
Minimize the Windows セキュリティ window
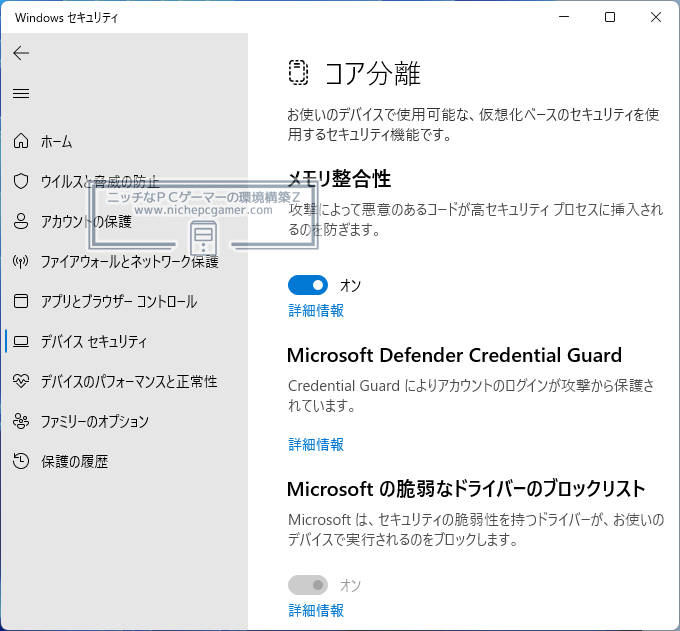click(x=564, y=17)
